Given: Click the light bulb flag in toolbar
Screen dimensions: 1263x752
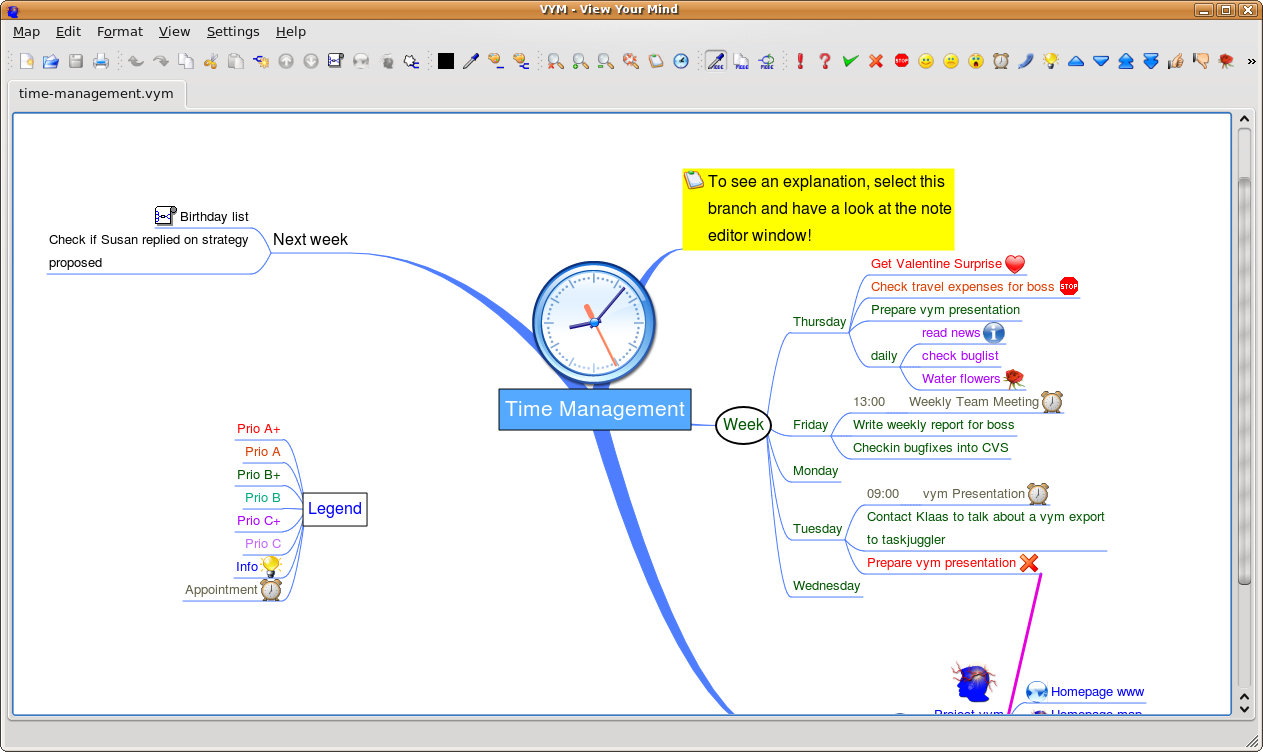Looking at the screenshot, I should (x=1051, y=61).
